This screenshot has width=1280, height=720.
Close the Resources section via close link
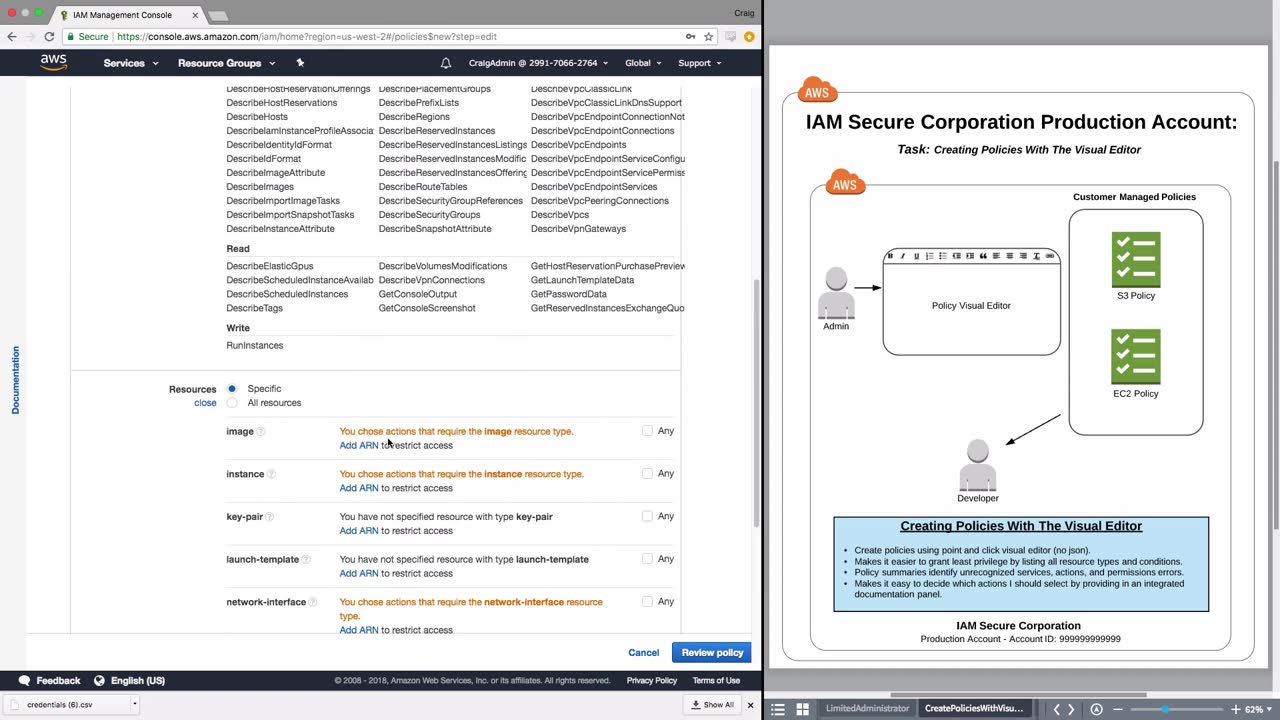click(x=205, y=403)
